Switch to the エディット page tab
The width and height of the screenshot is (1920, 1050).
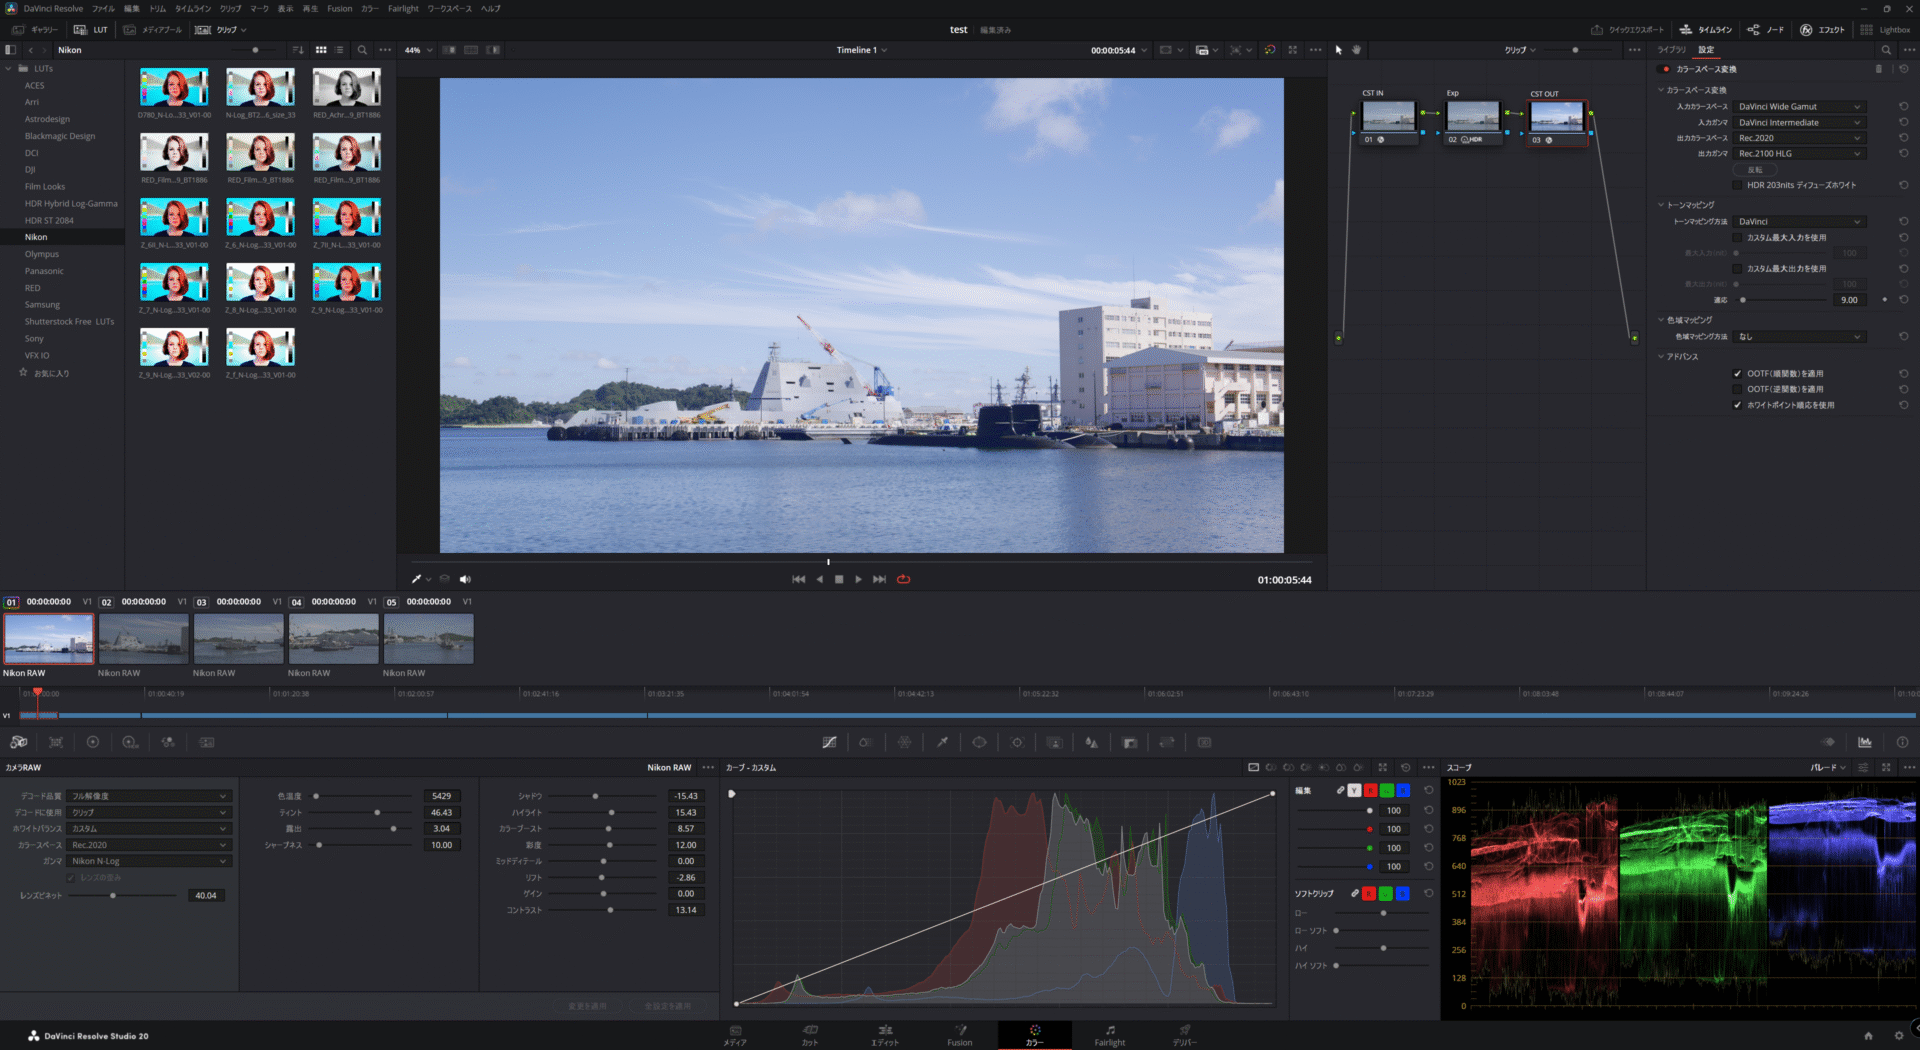pos(885,1035)
